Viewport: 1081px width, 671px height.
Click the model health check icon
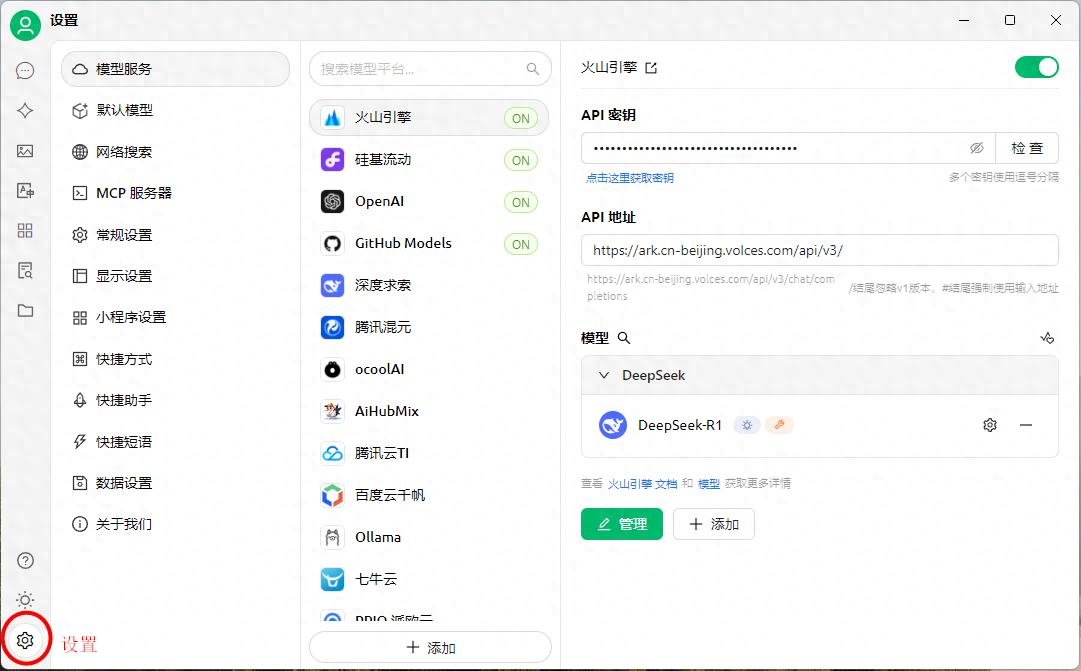[x=1047, y=338]
